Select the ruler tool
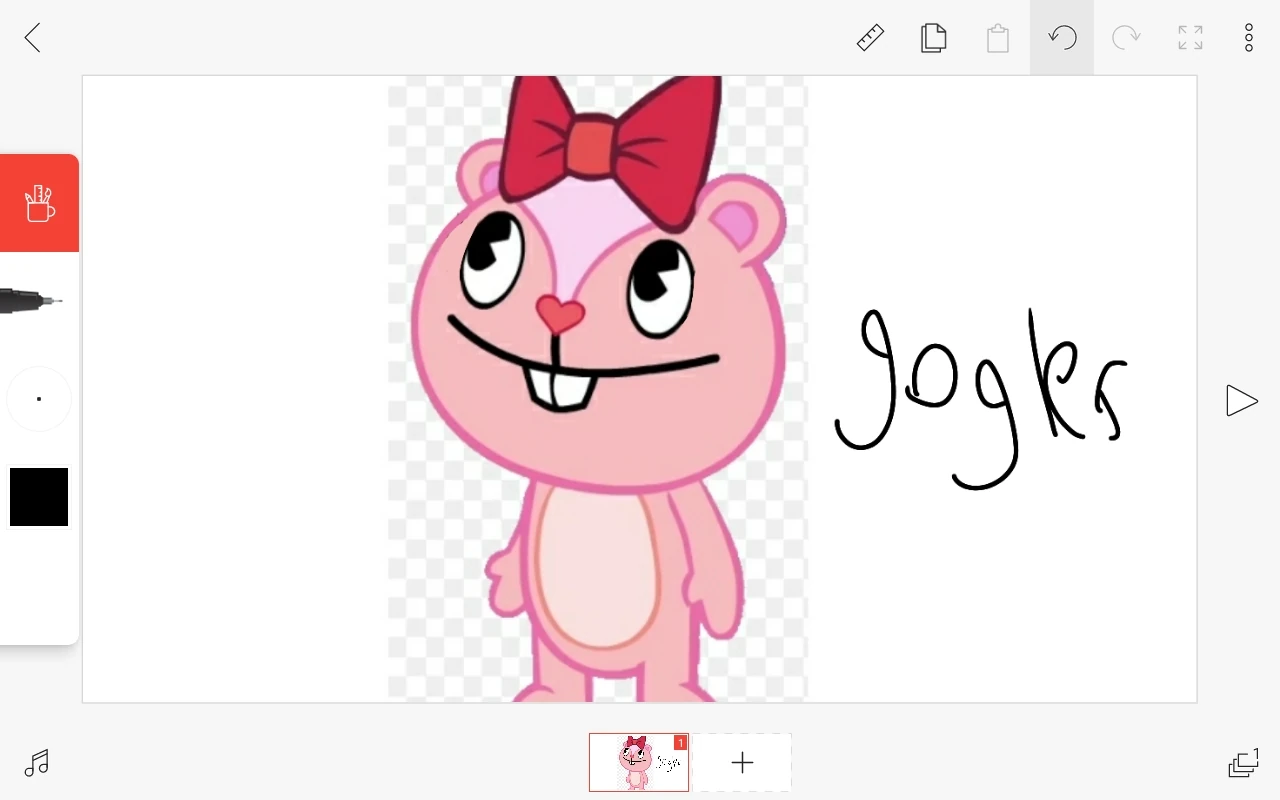Screen dimensions: 1280x800 869,37
